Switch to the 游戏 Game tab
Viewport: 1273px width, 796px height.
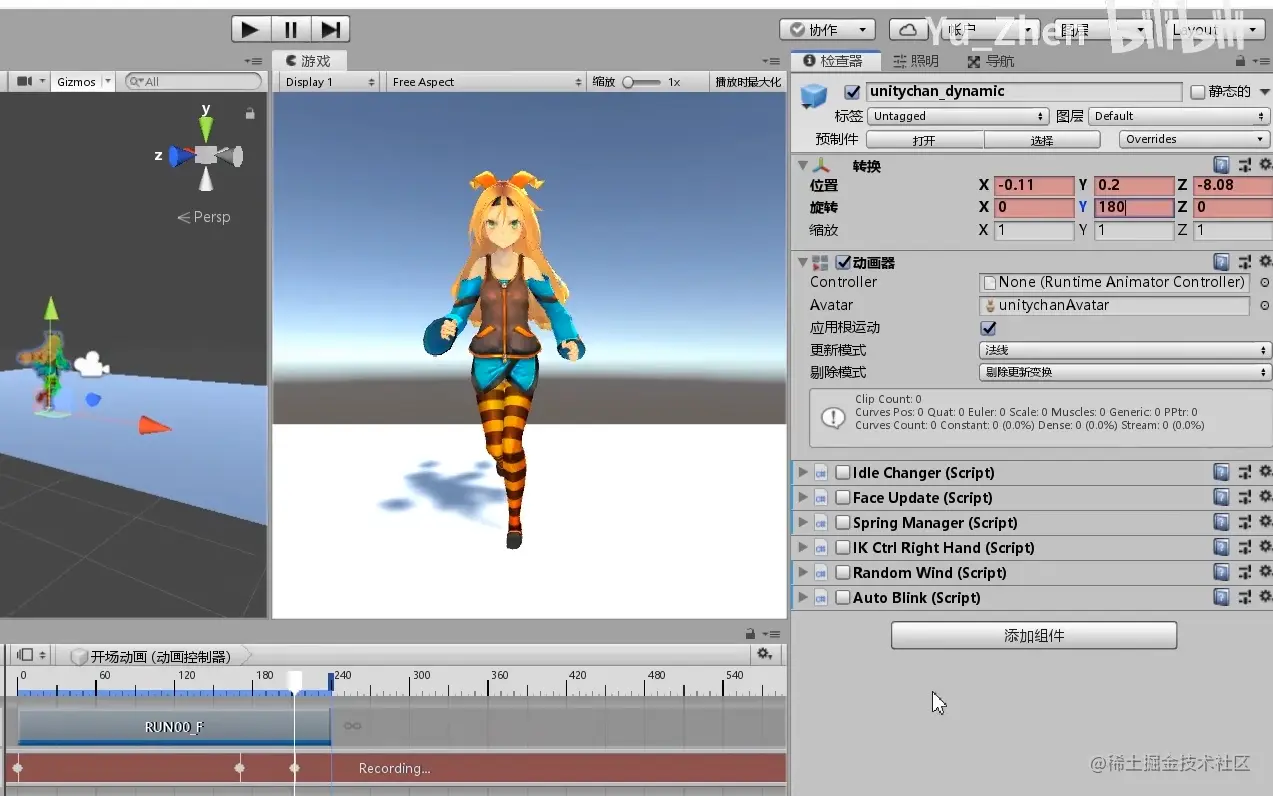[x=308, y=61]
